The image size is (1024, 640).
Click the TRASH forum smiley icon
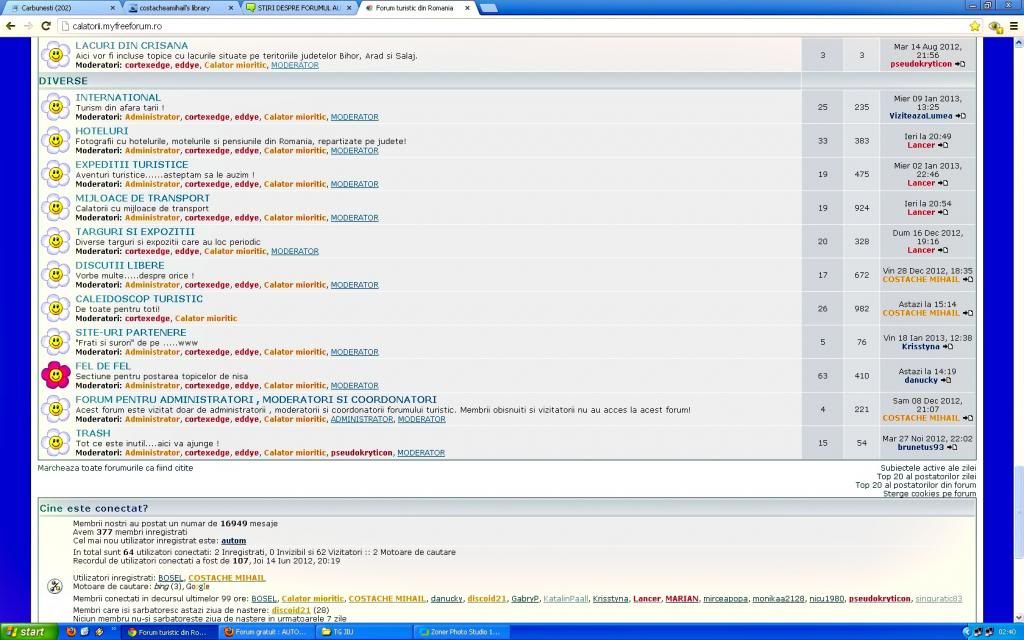pyautogui.click(x=55, y=442)
